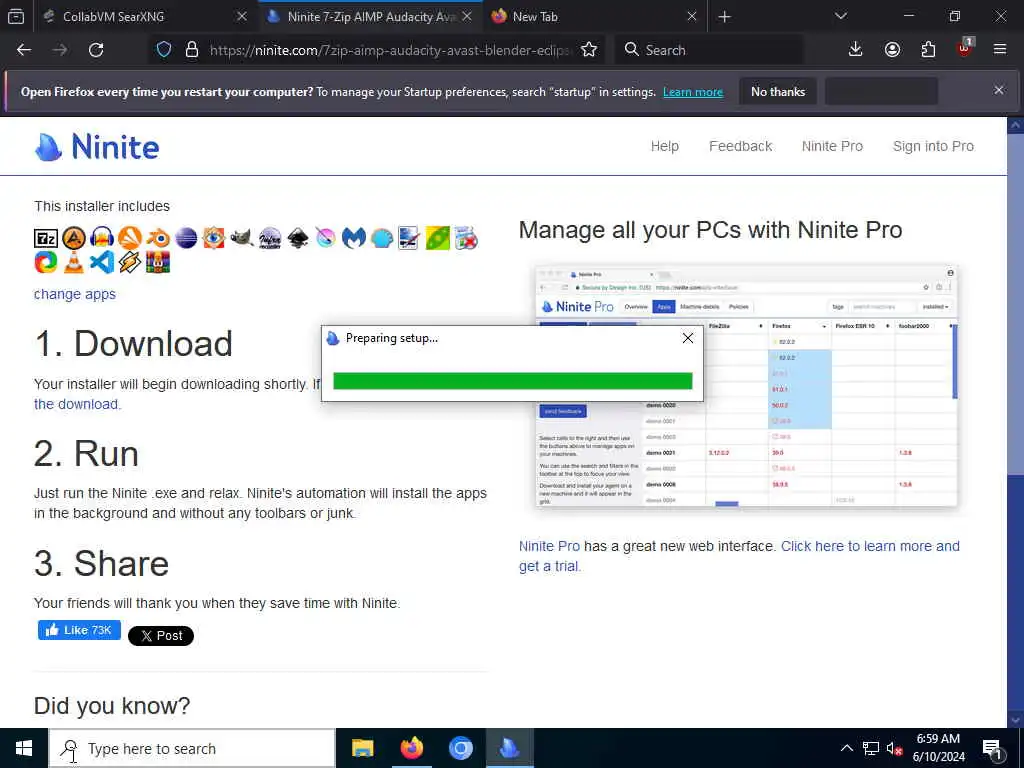
Task: Show hidden system tray icons
Action: 846,748
